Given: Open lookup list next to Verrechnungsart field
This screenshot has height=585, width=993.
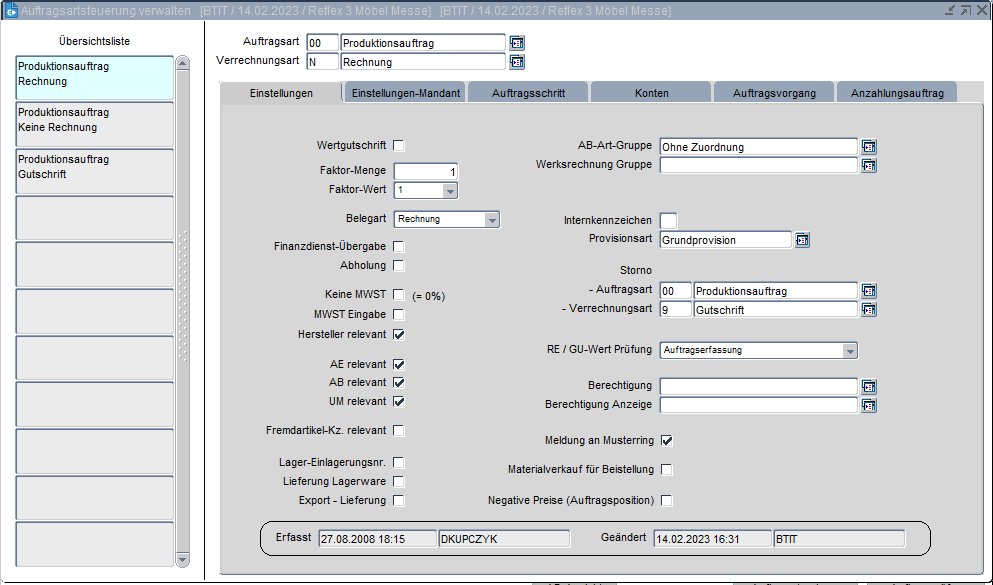Looking at the screenshot, I should pyautogui.click(x=517, y=62).
